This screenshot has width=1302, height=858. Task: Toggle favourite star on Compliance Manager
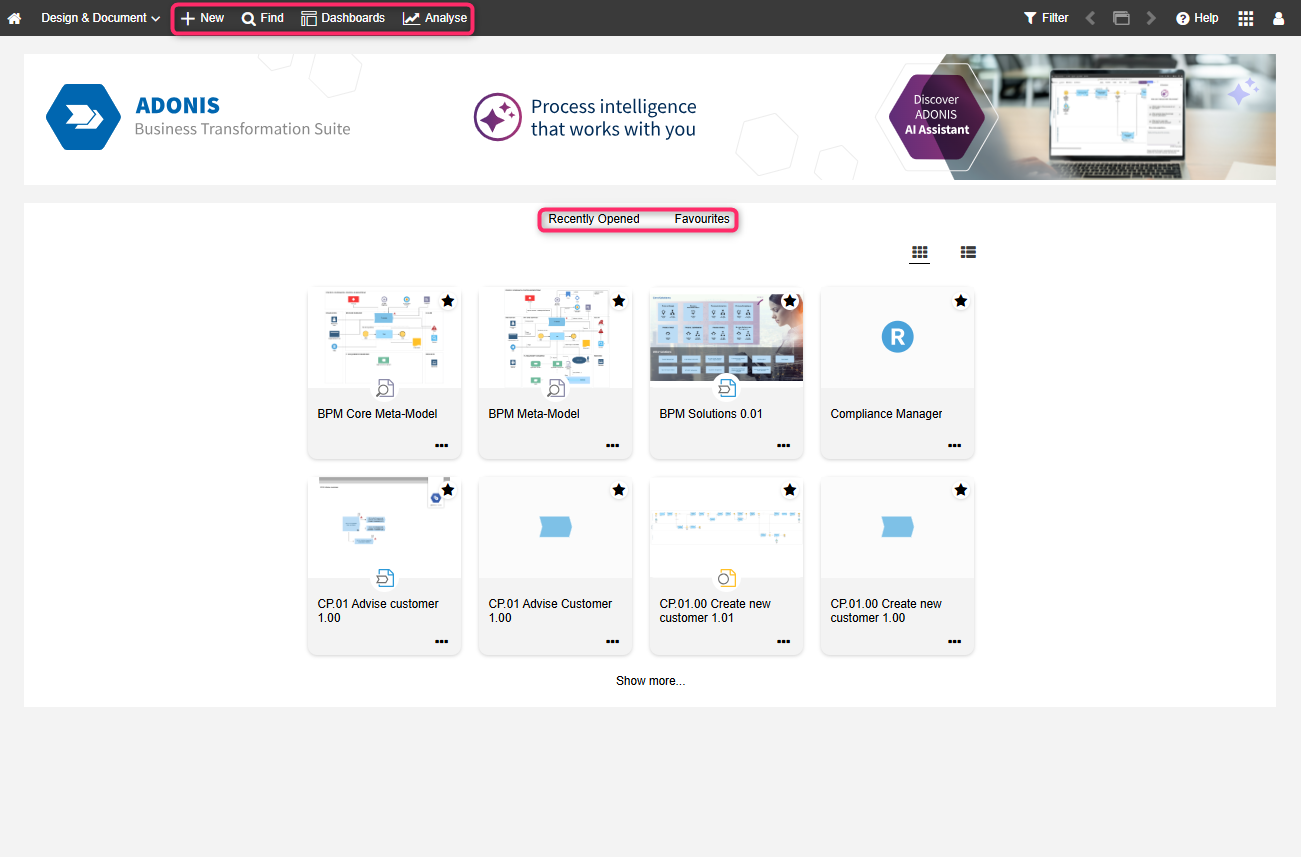(x=961, y=300)
